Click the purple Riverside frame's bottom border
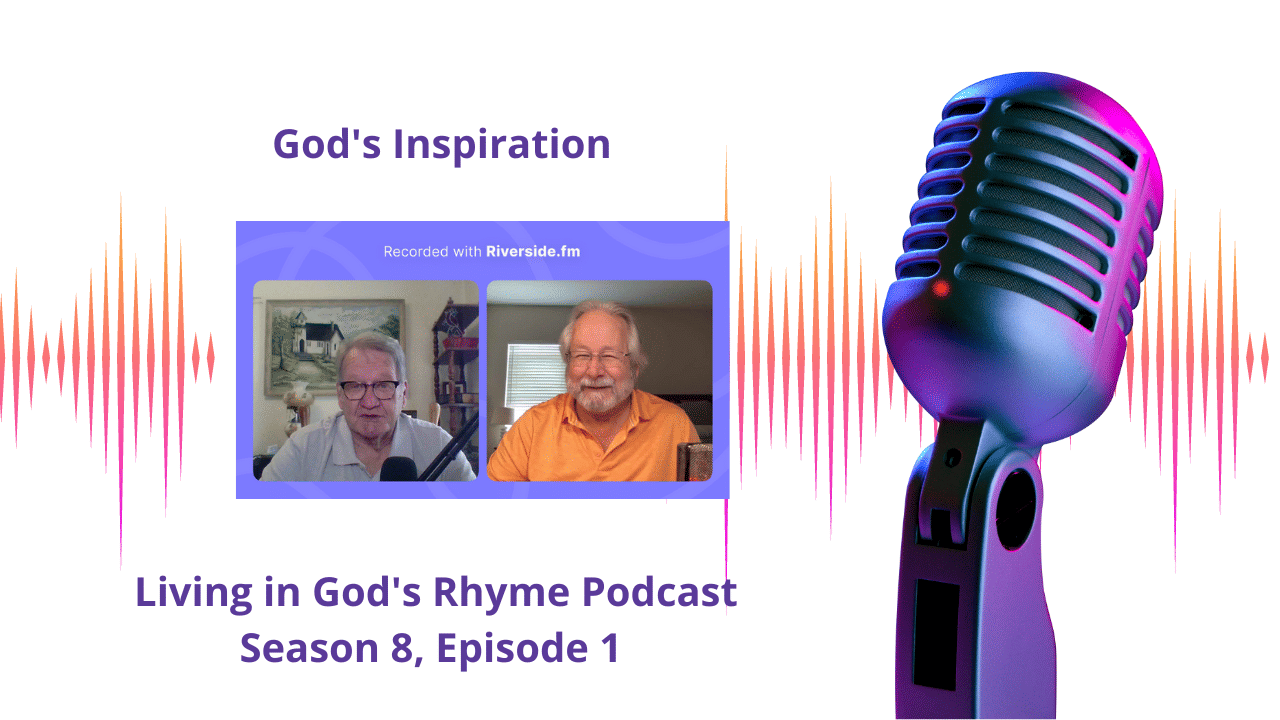Image resolution: width=1280 pixels, height=720 pixels. click(482, 490)
